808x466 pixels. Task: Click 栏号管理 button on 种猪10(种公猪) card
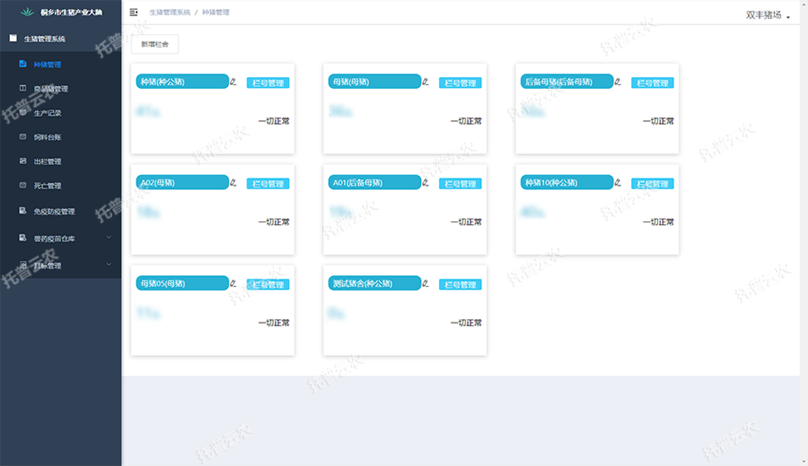coord(652,184)
